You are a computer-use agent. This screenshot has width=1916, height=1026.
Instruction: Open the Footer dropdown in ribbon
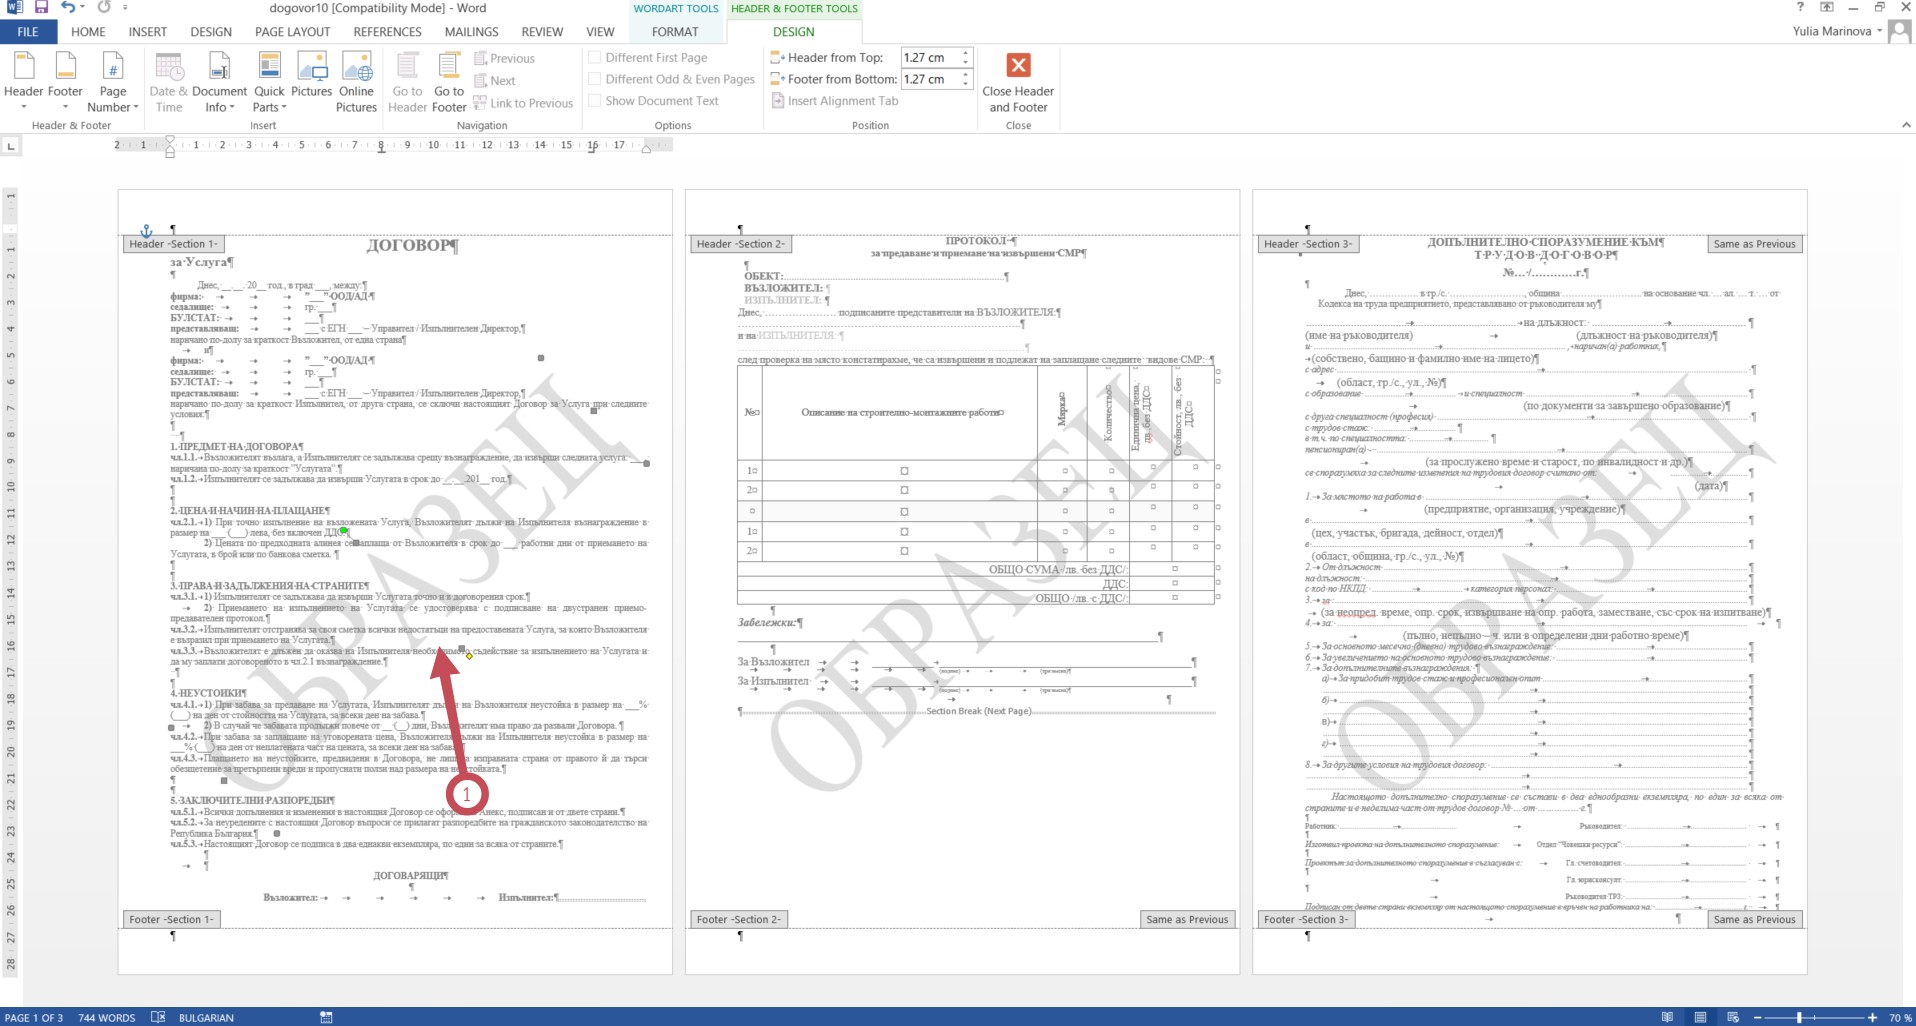click(65, 82)
